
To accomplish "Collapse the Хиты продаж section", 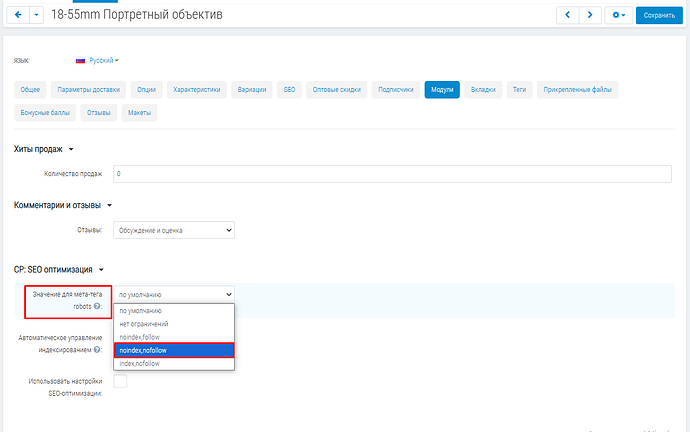I will coord(43,149).
